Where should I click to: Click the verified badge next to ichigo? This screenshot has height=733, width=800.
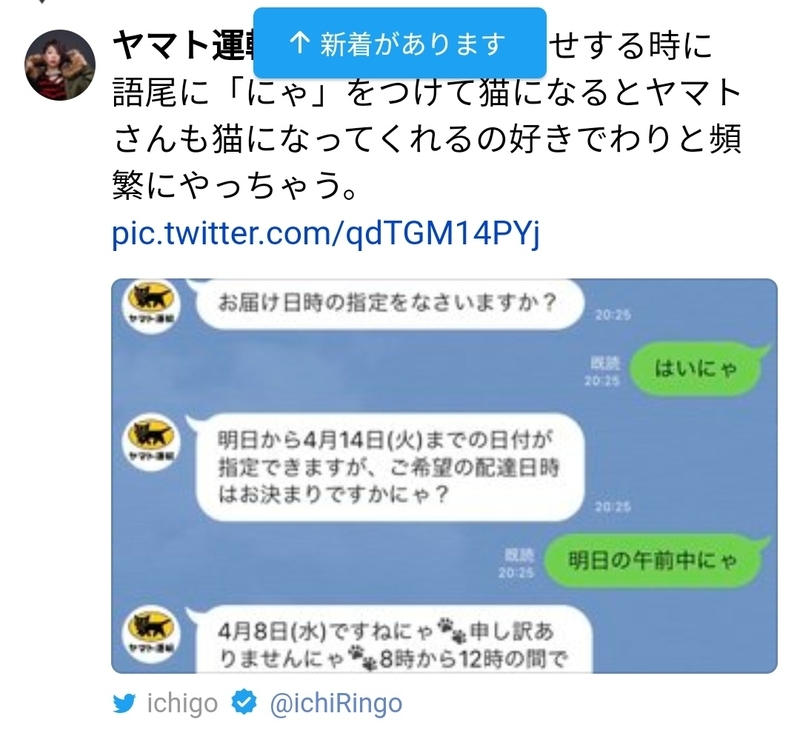[244, 702]
